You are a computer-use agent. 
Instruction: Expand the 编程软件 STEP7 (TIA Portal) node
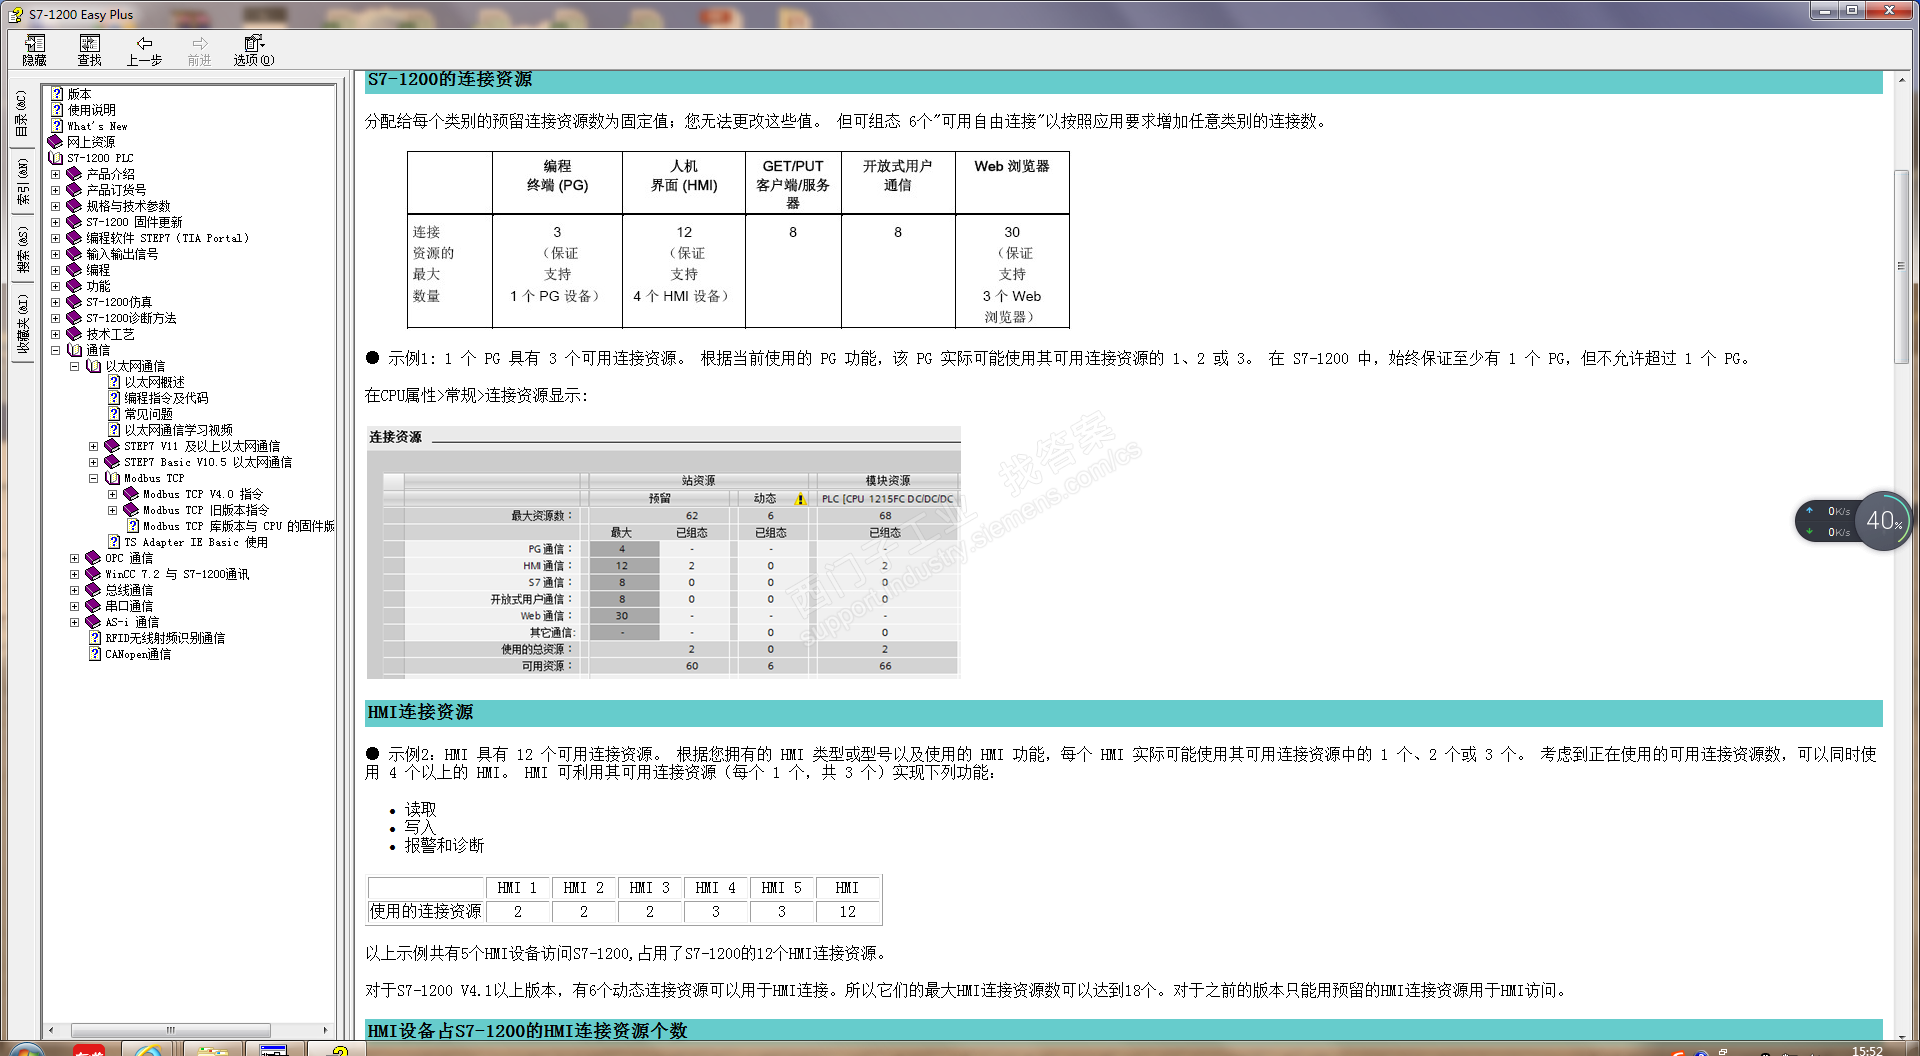point(56,238)
